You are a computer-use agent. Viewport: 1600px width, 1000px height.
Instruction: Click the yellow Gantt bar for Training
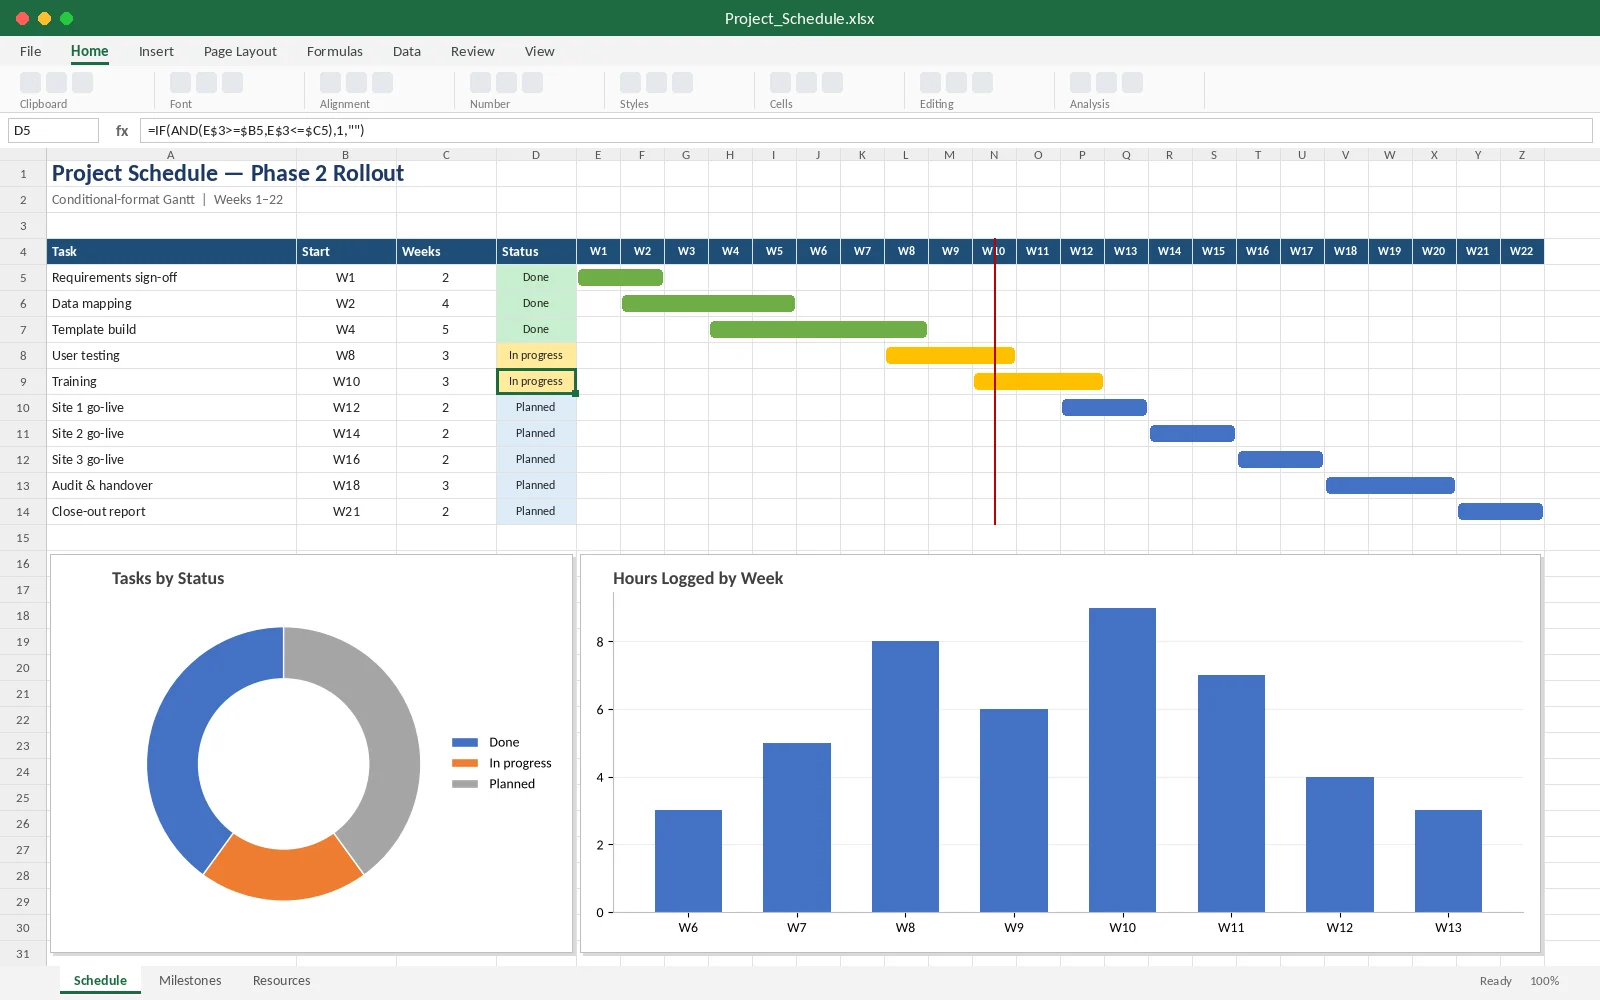(x=1038, y=381)
